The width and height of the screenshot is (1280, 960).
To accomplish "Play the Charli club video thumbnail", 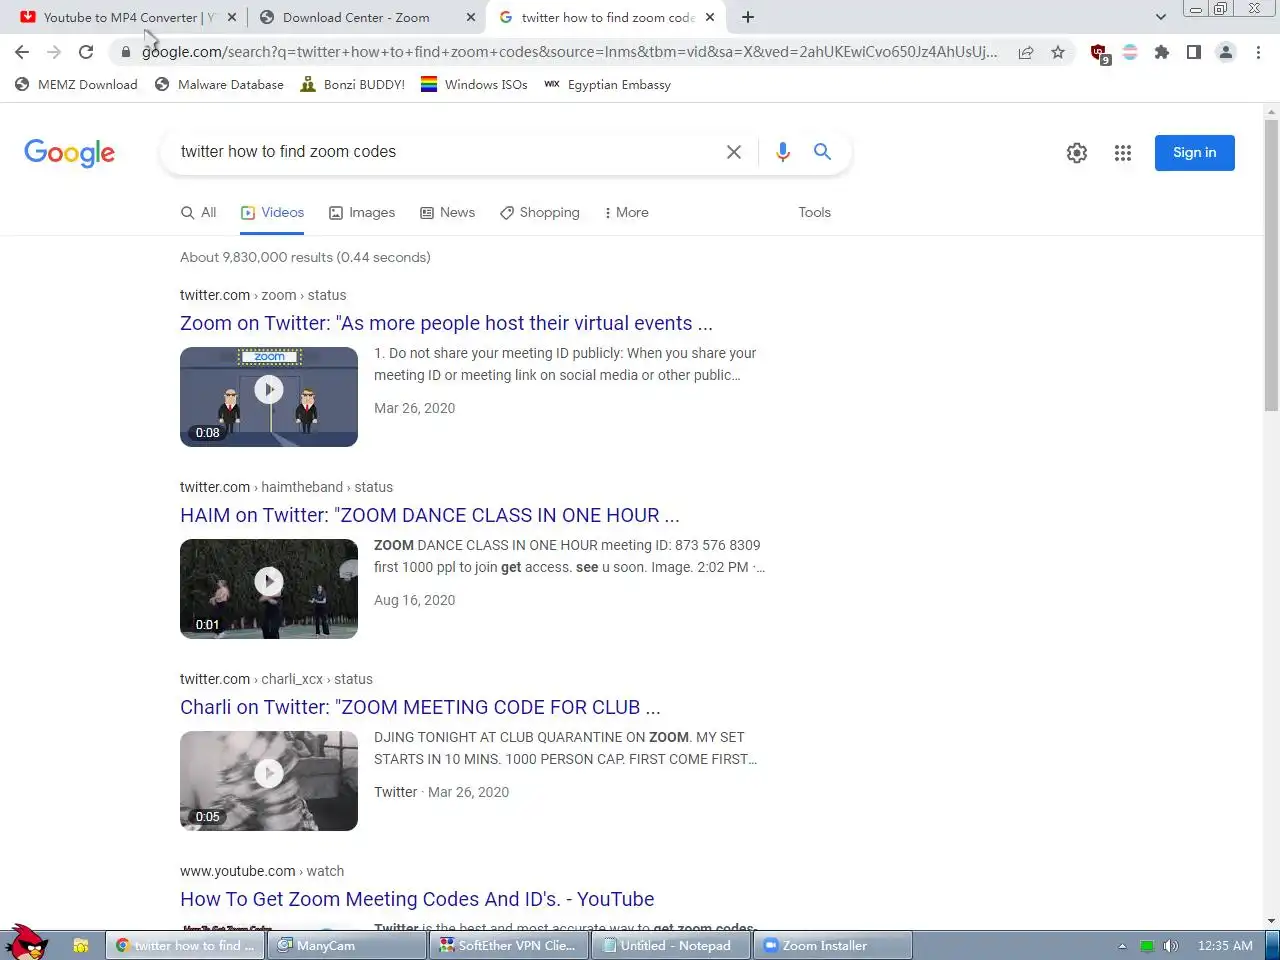I will [x=269, y=781].
